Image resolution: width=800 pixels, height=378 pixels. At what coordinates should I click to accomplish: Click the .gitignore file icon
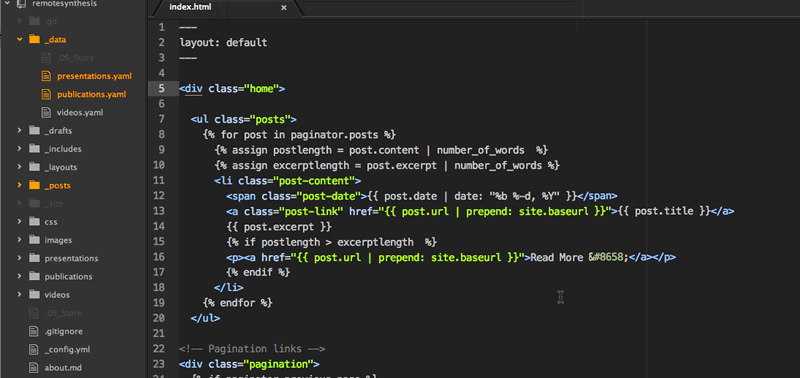tap(34, 331)
